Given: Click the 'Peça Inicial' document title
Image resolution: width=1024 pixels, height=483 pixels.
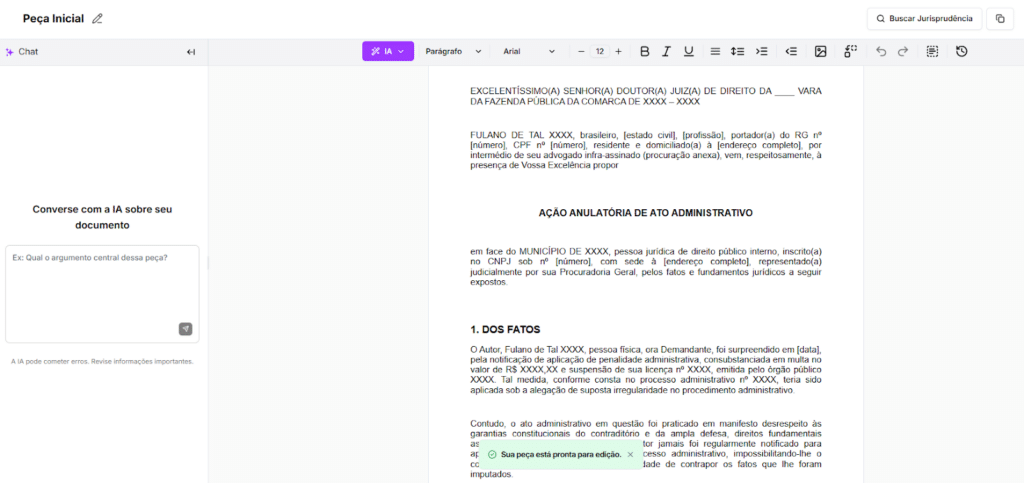Looking at the screenshot, I should (54, 19).
